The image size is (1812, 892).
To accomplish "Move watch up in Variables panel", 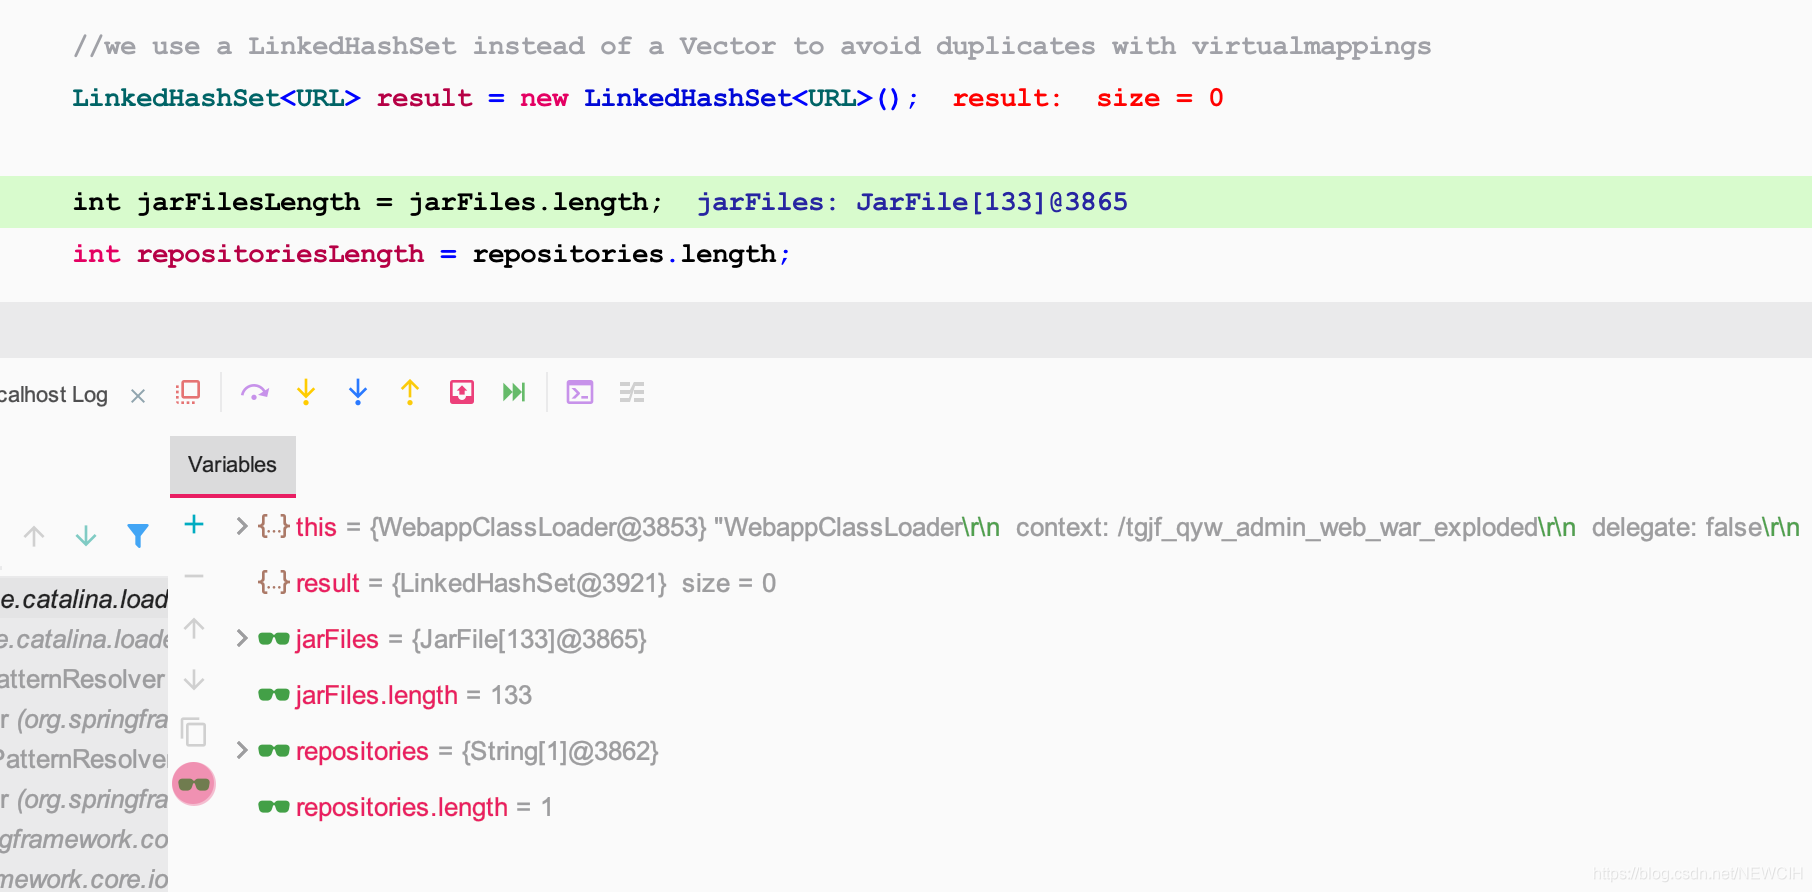I will 194,628.
